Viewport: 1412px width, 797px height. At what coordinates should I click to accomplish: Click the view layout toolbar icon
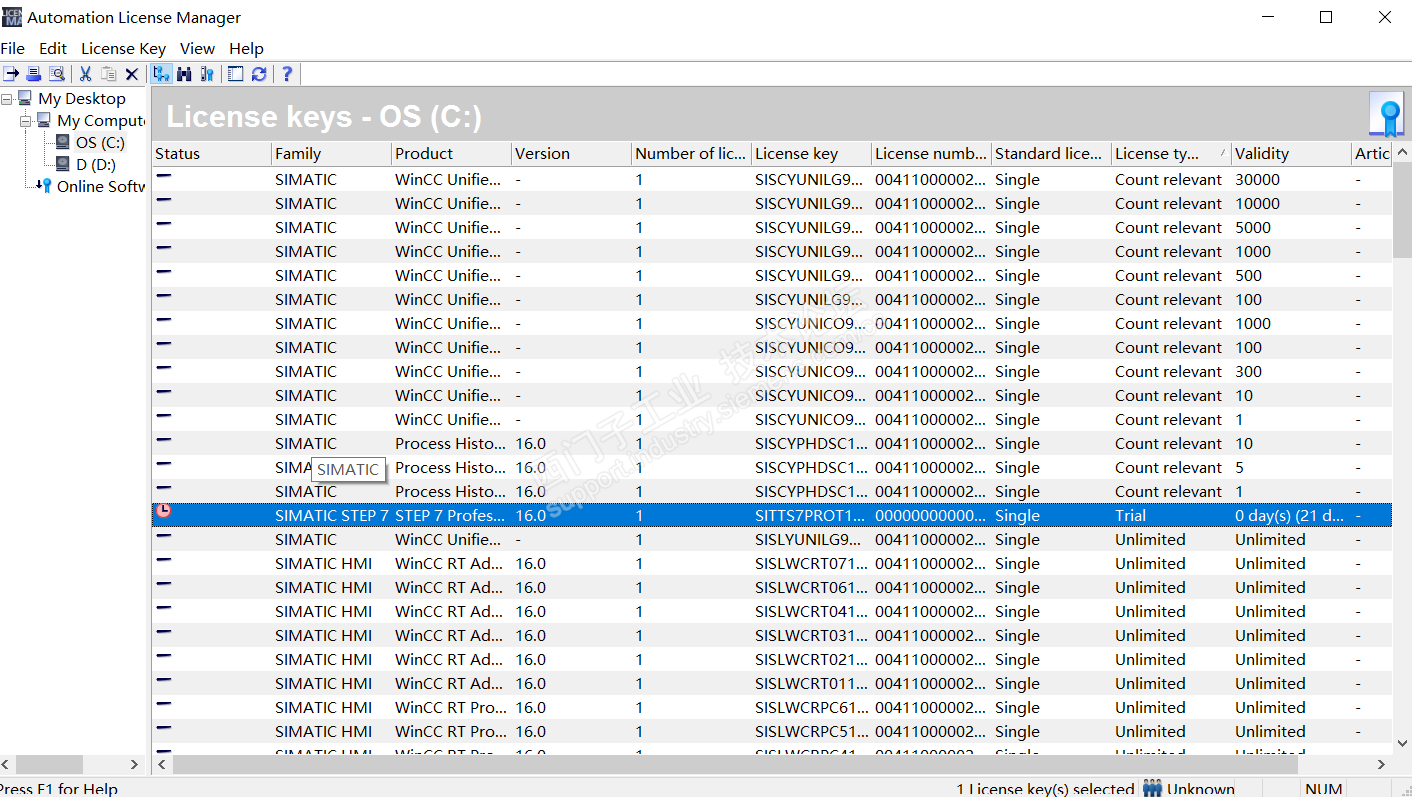pos(236,74)
